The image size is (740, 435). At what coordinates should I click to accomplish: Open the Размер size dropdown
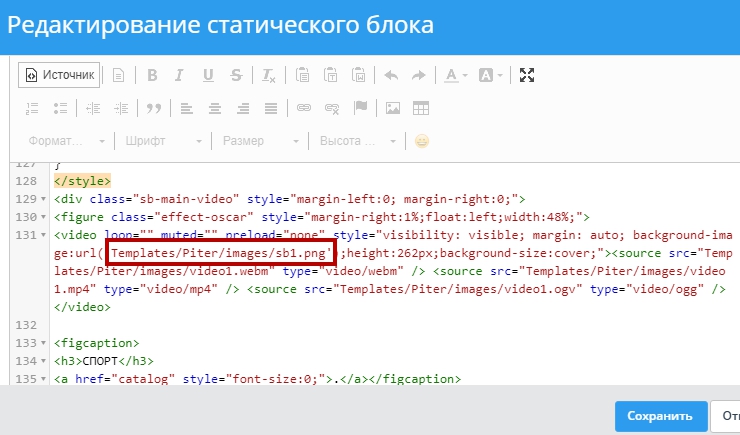coord(260,141)
